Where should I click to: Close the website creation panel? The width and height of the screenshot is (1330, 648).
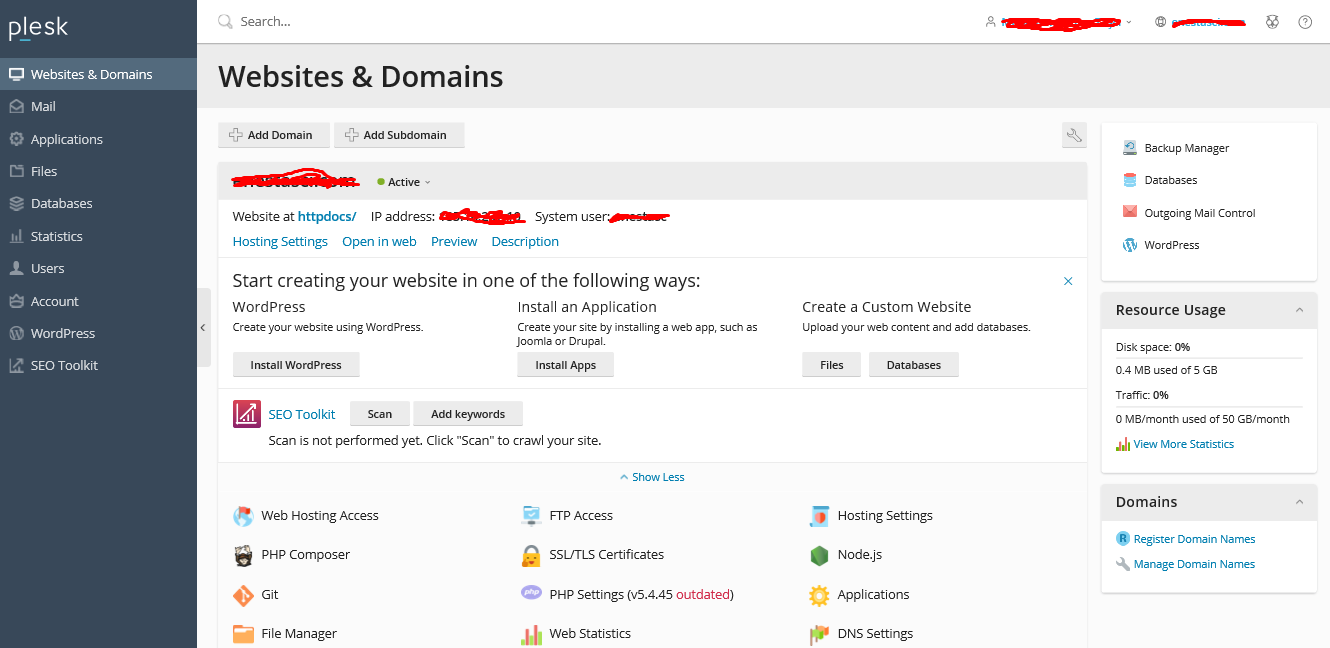(1068, 282)
